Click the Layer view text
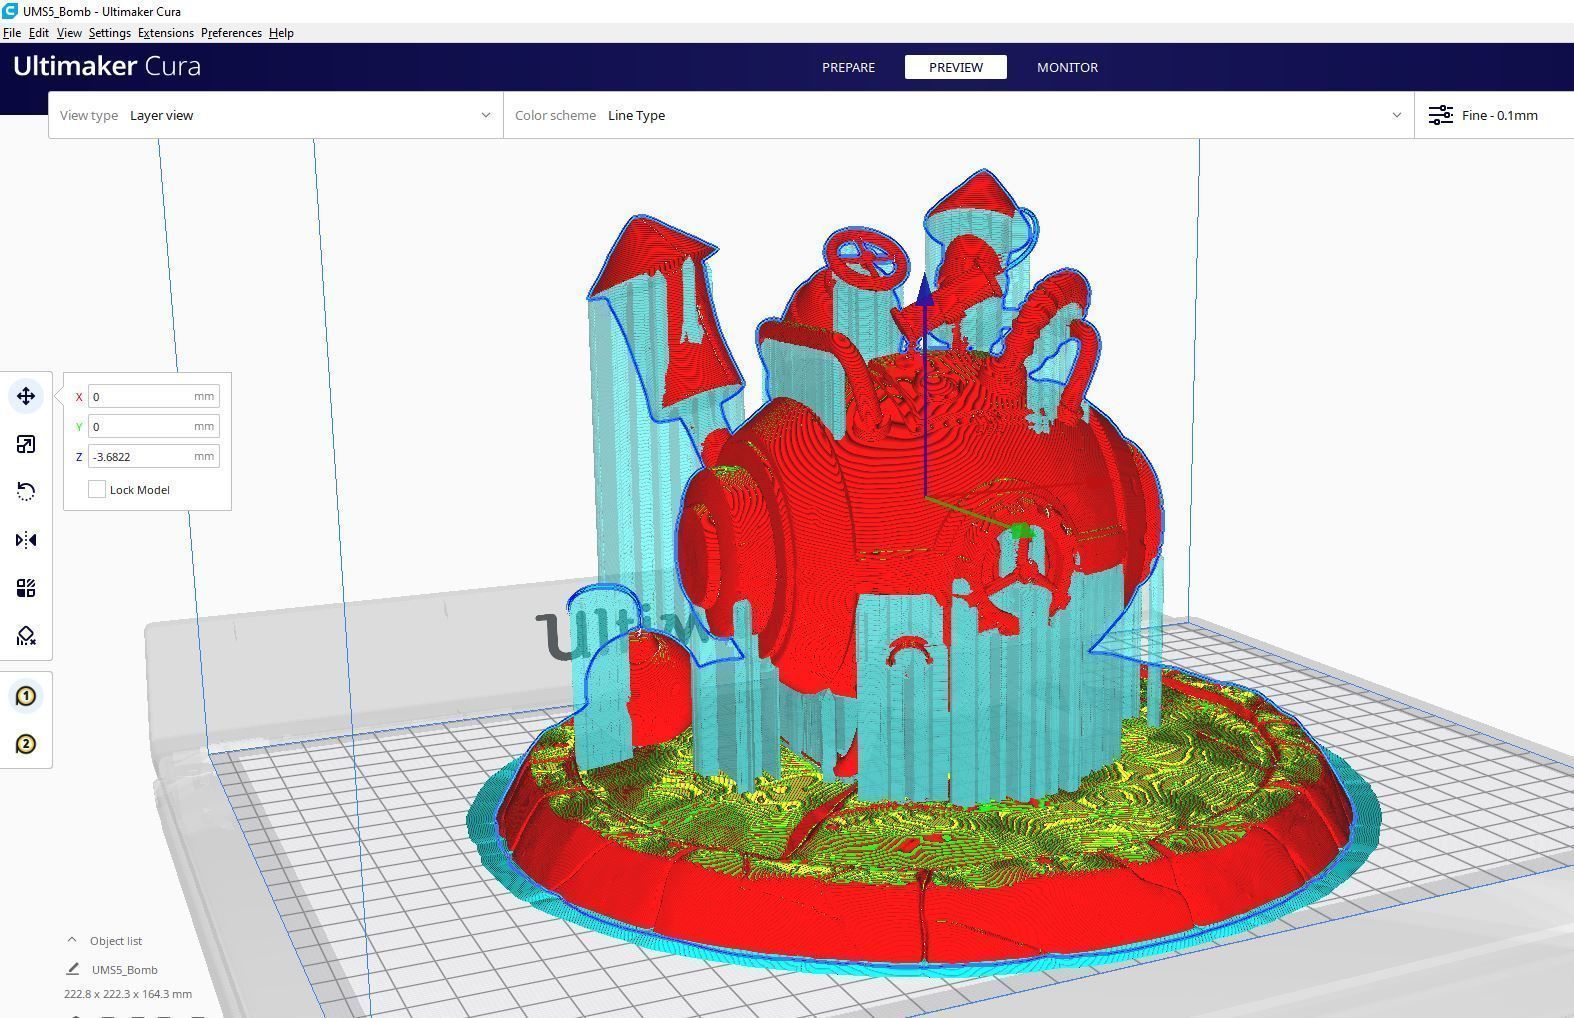 (162, 115)
